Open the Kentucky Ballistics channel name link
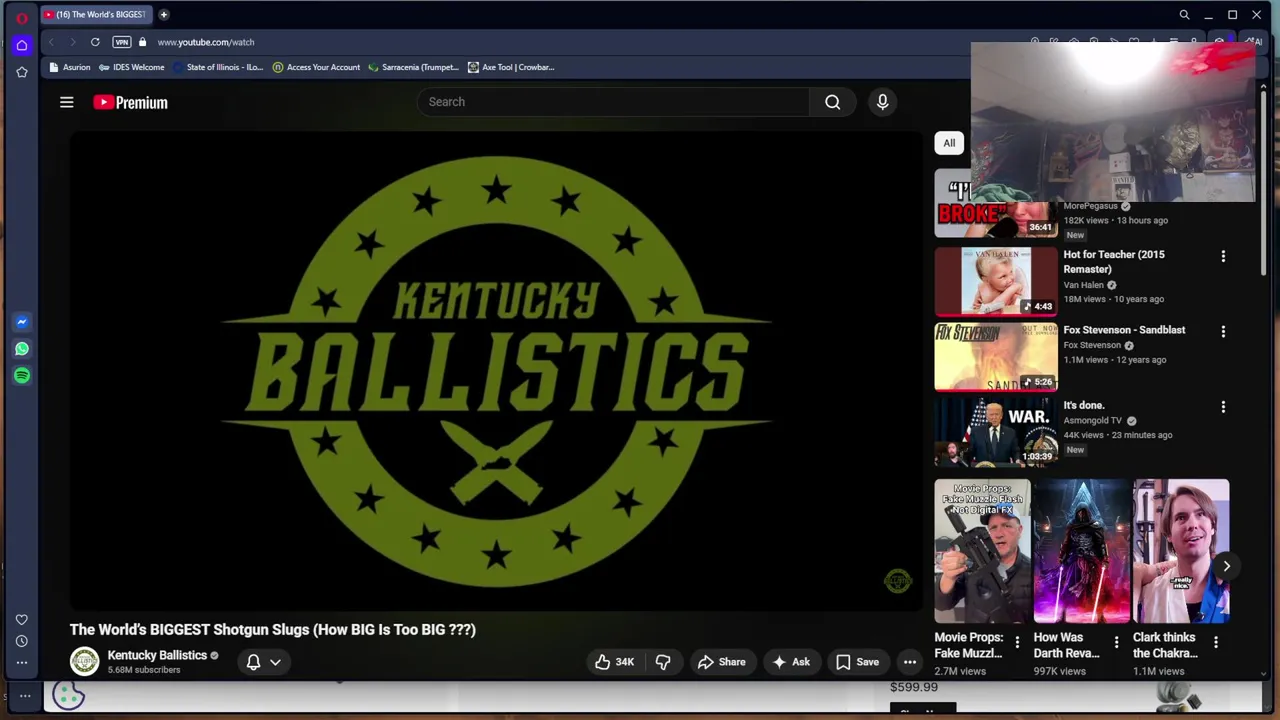The height and width of the screenshot is (720, 1280). [x=157, y=655]
